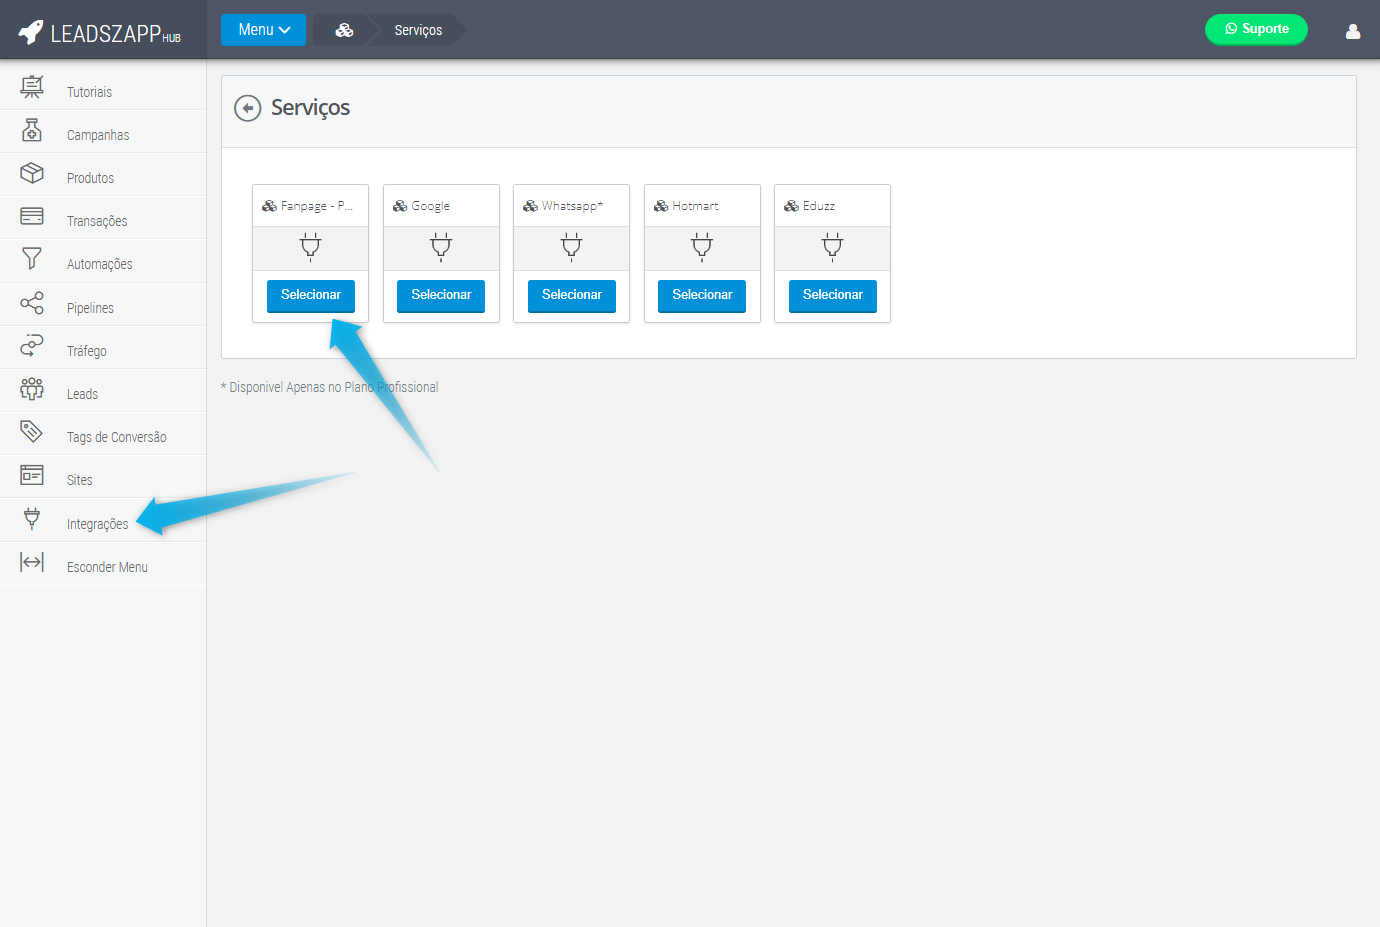Select the Automações funnel icon
The width and height of the screenshot is (1380, 927).
pos(32,259)
